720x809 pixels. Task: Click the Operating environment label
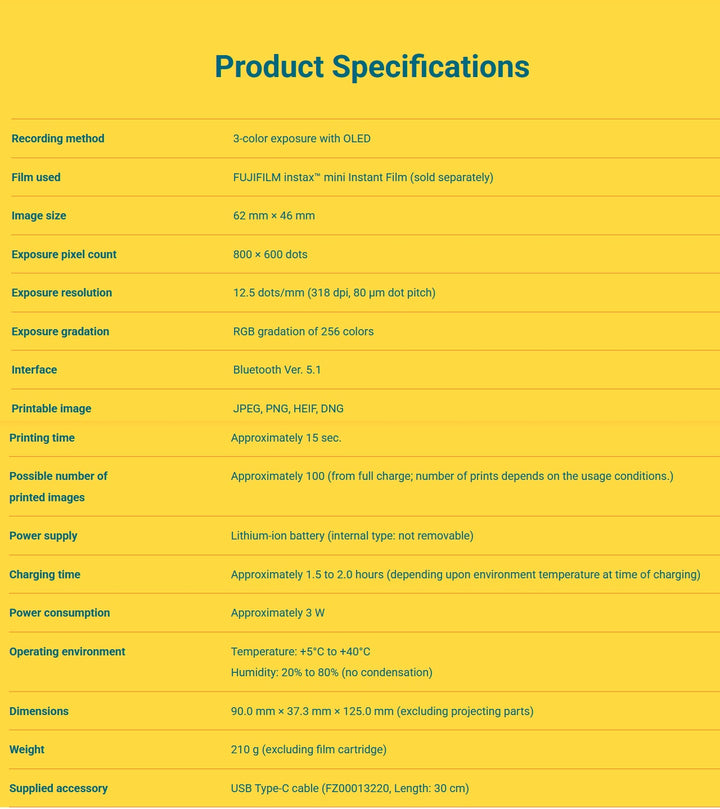(67, 652)
